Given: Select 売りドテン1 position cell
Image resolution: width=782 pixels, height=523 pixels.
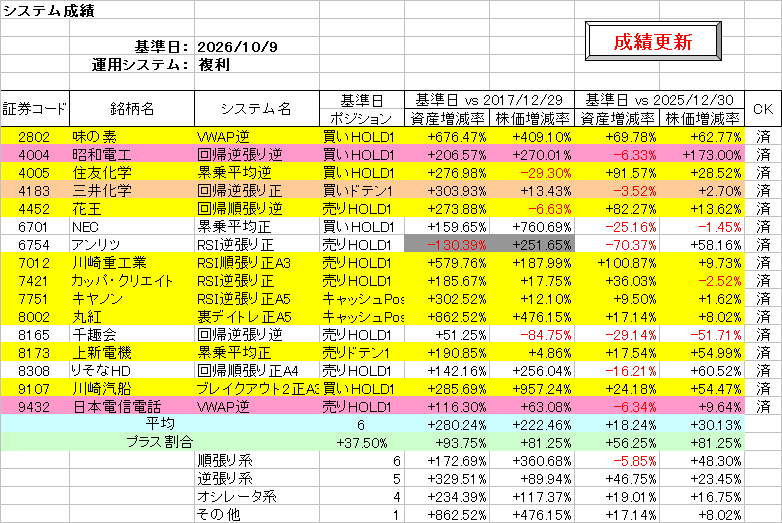Looking at the screenshot, I should (x=362, y=352).
